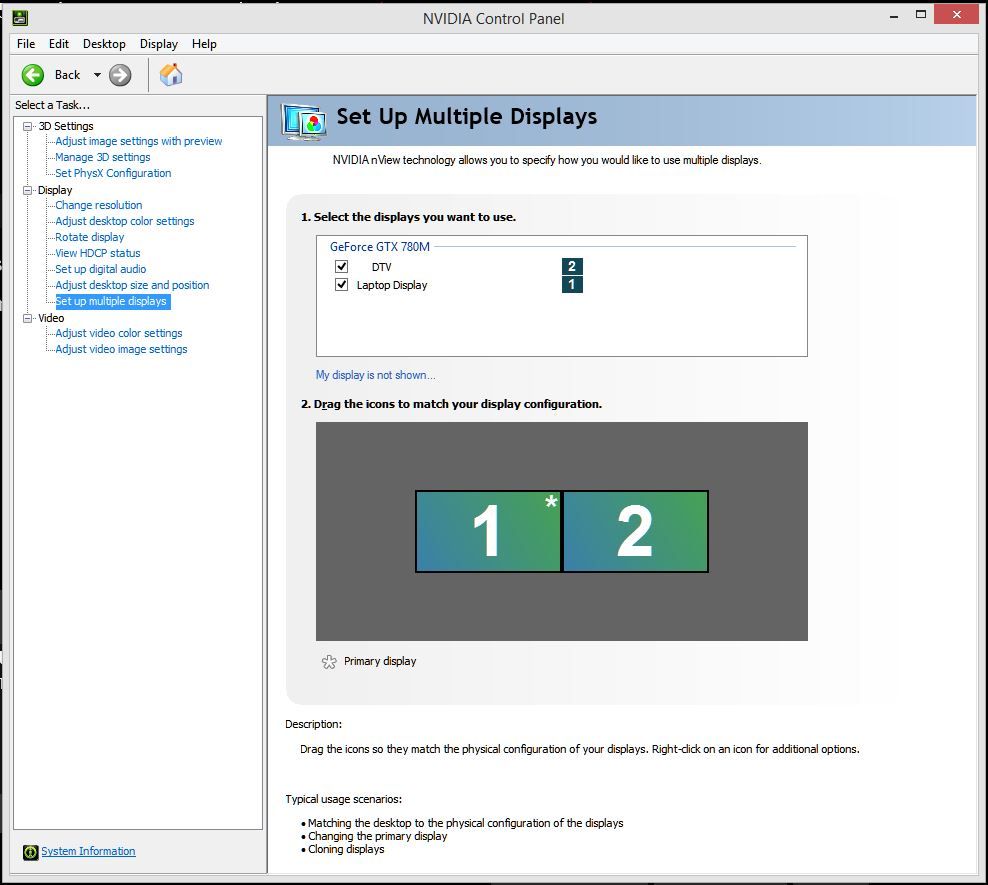Open the Help menu
The image size is (988, 885).
point(204,43)
